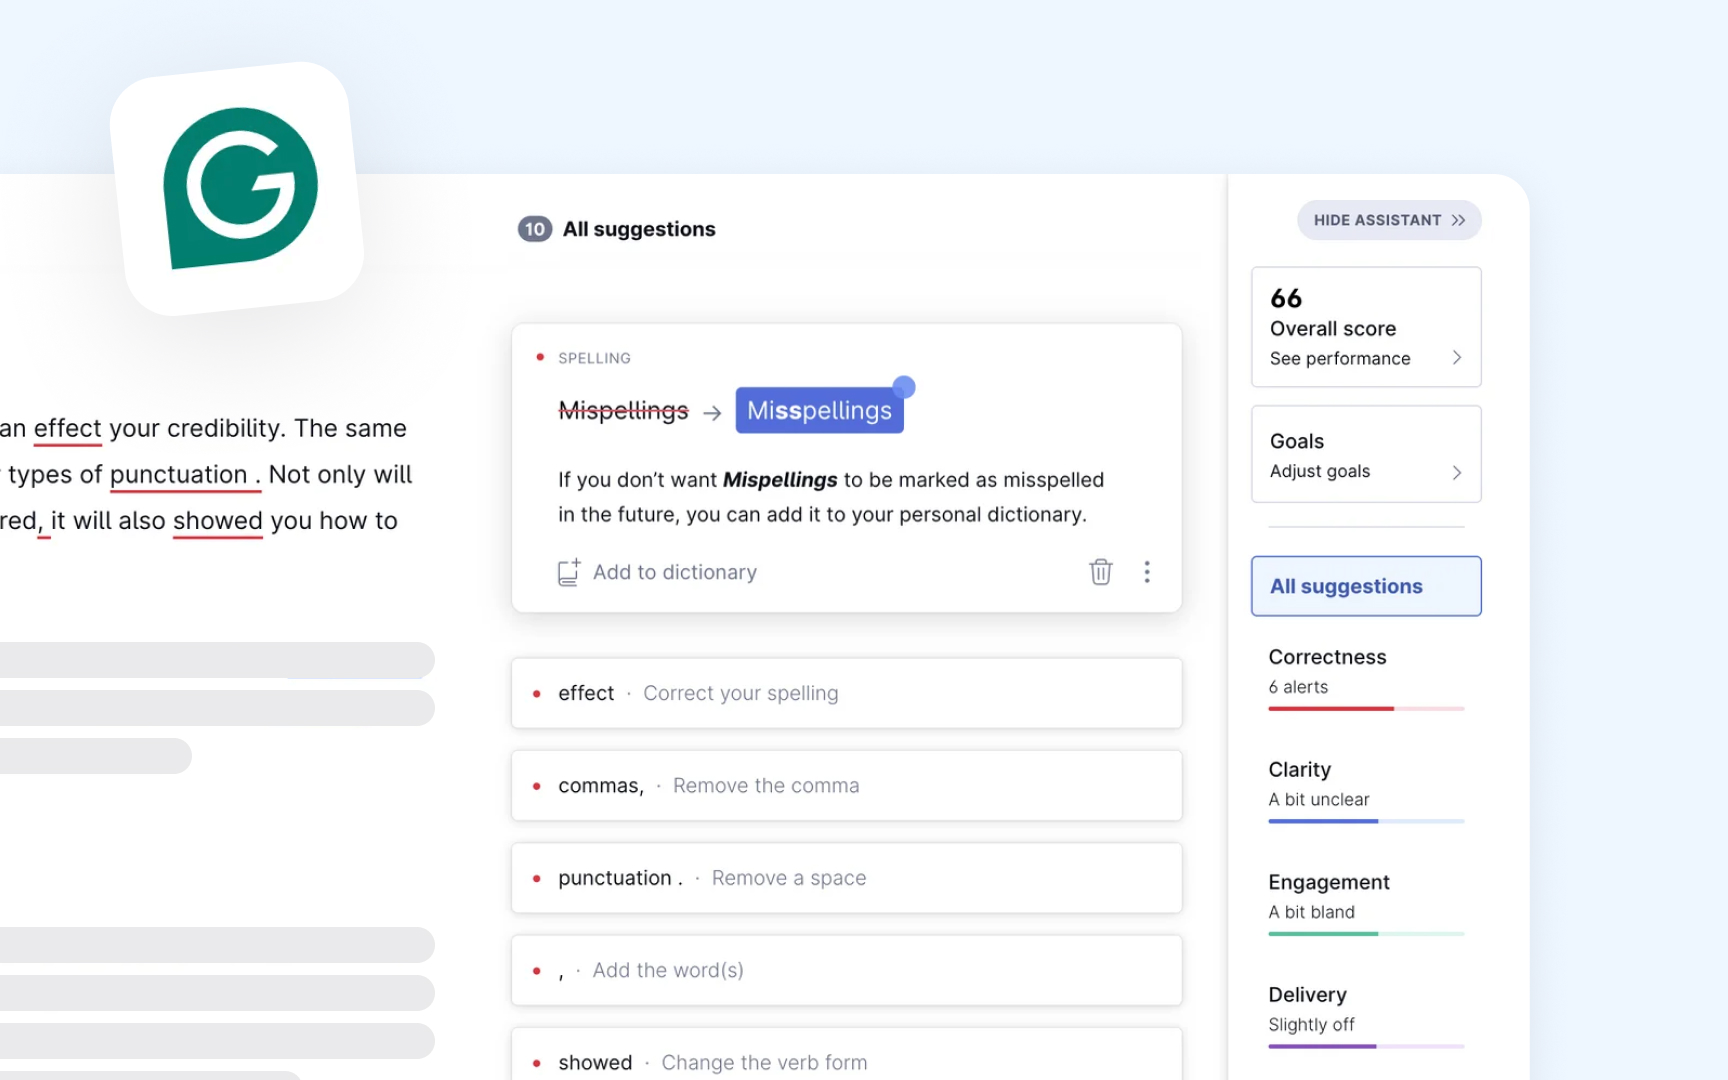Hide the Grammarly Assistant panel
This screenshot has height=1080, width=1728.
(x=1389, y=220)
